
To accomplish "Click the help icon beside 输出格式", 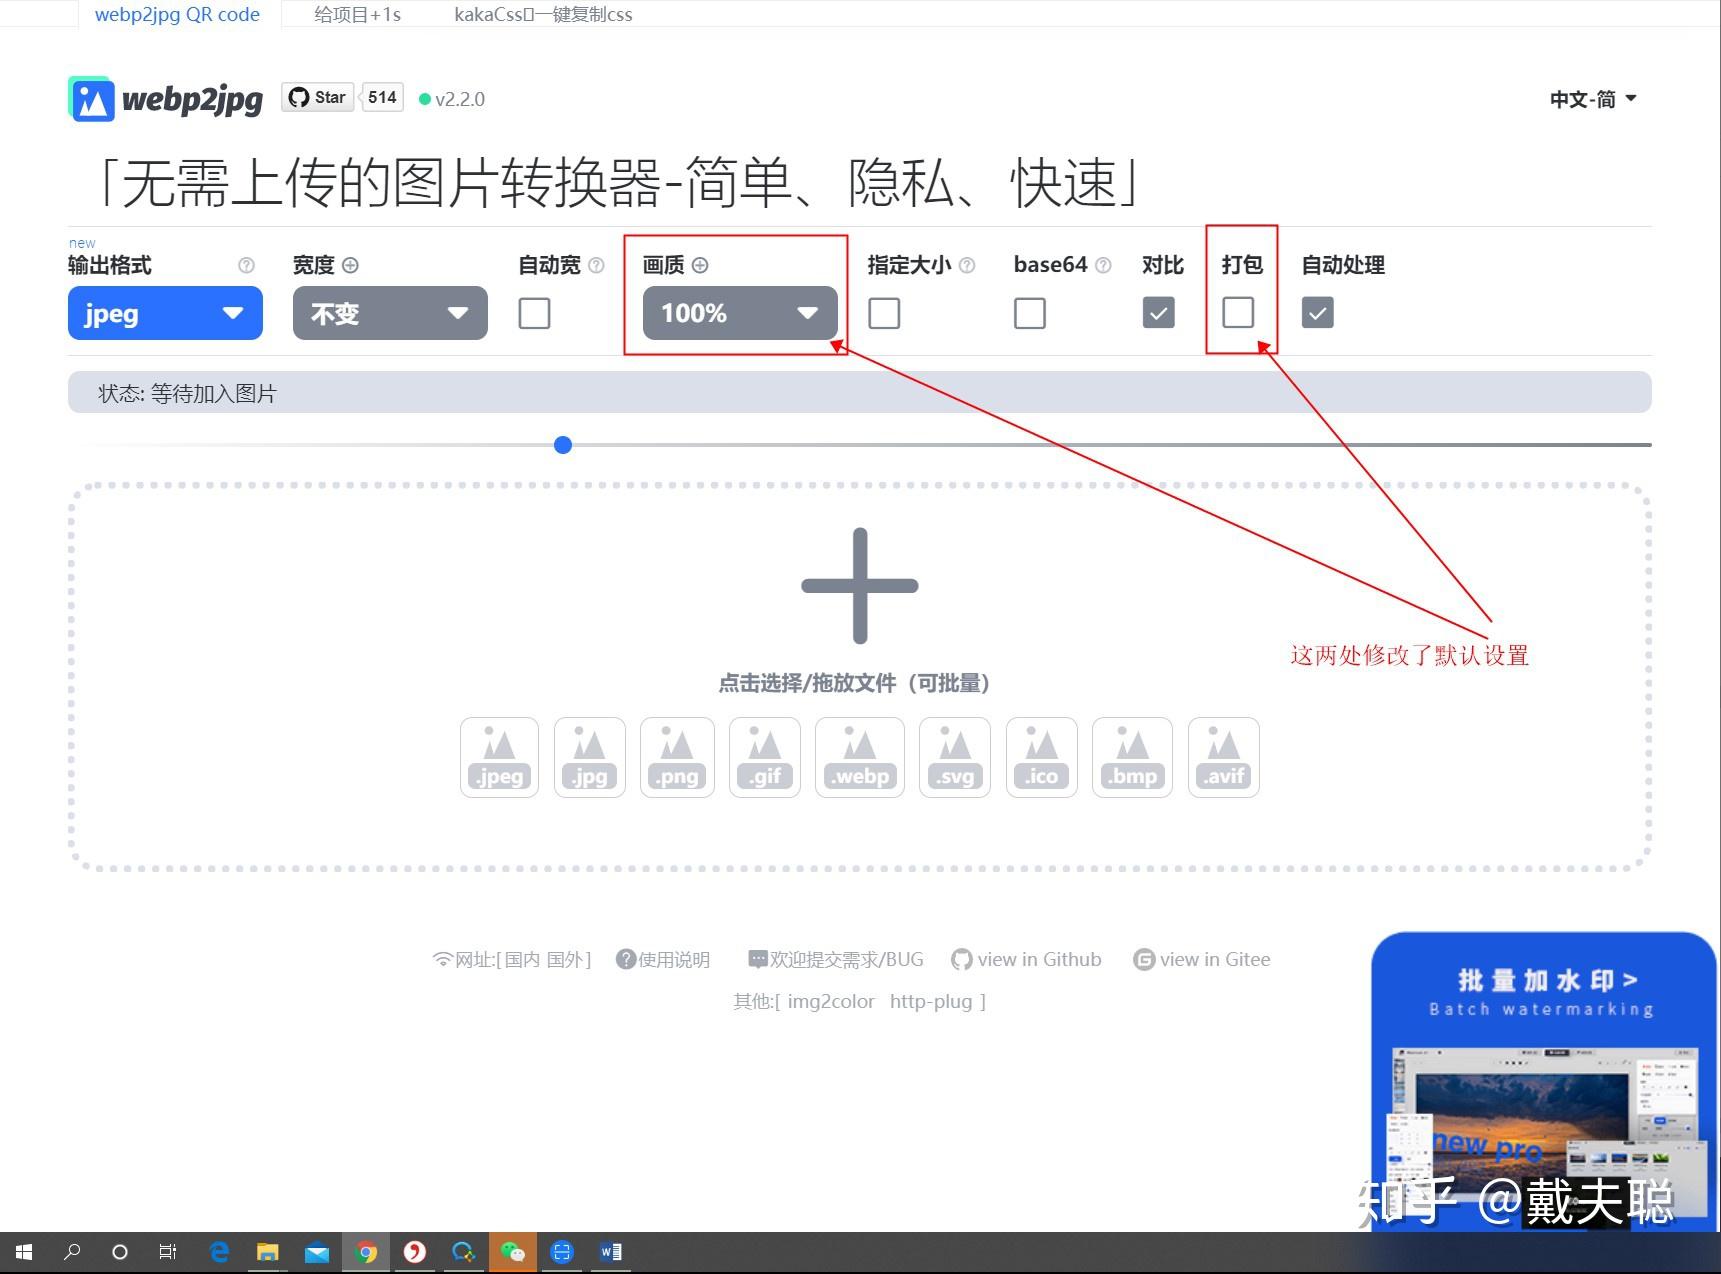I will 246,265.
